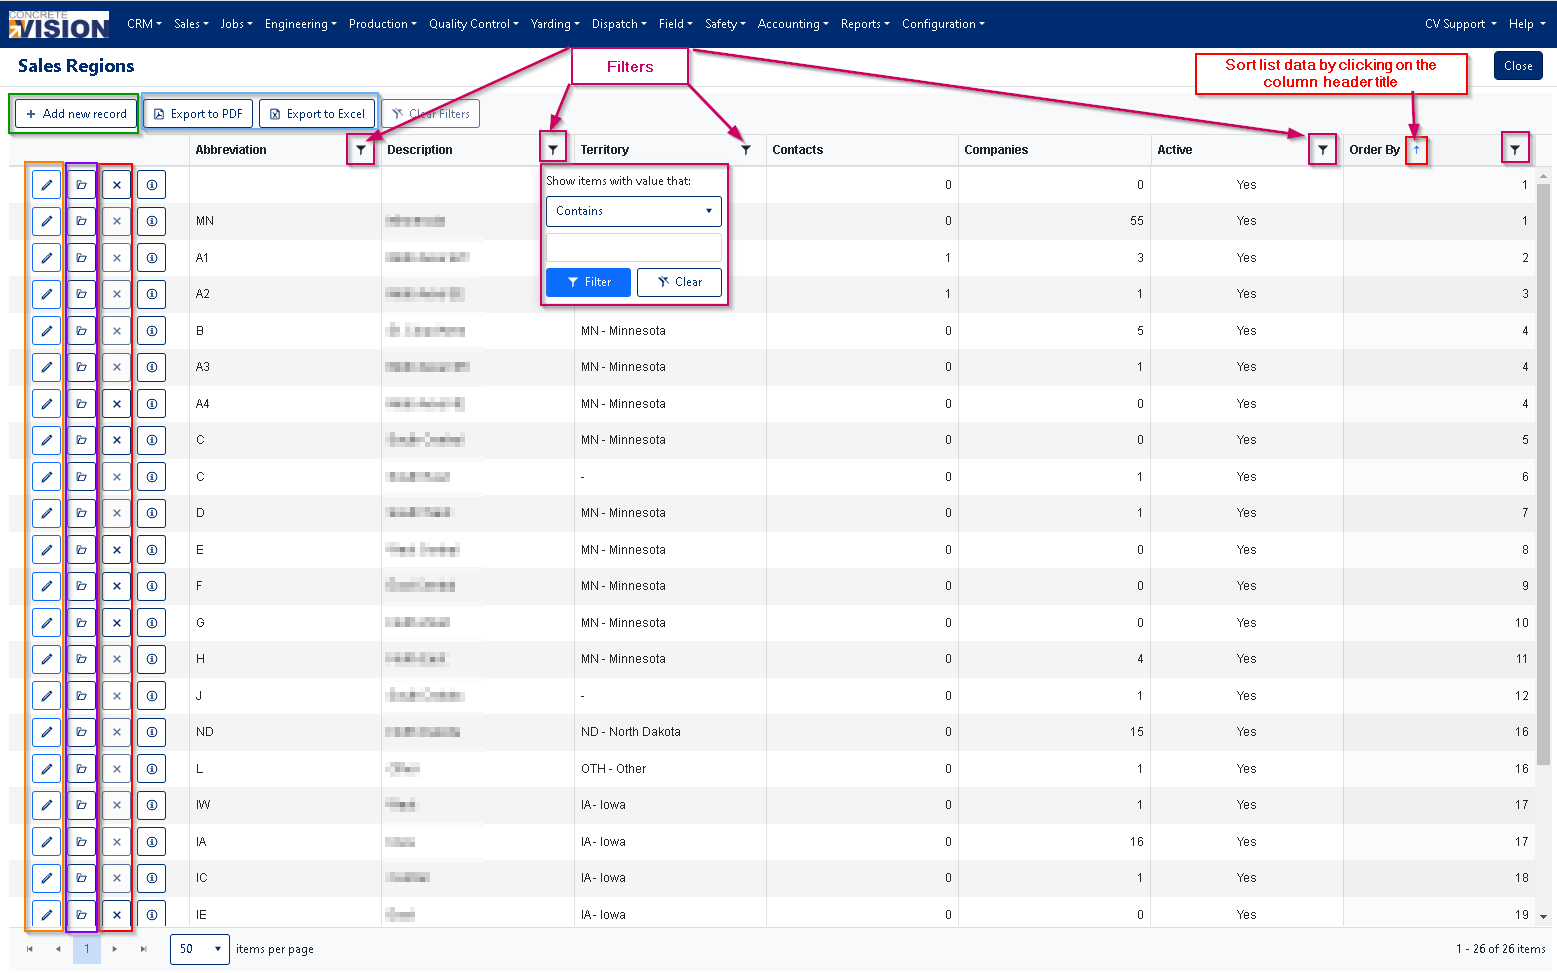The image size is (1557, 973).
Task: Delete the F region row
Action: point(116,586)
